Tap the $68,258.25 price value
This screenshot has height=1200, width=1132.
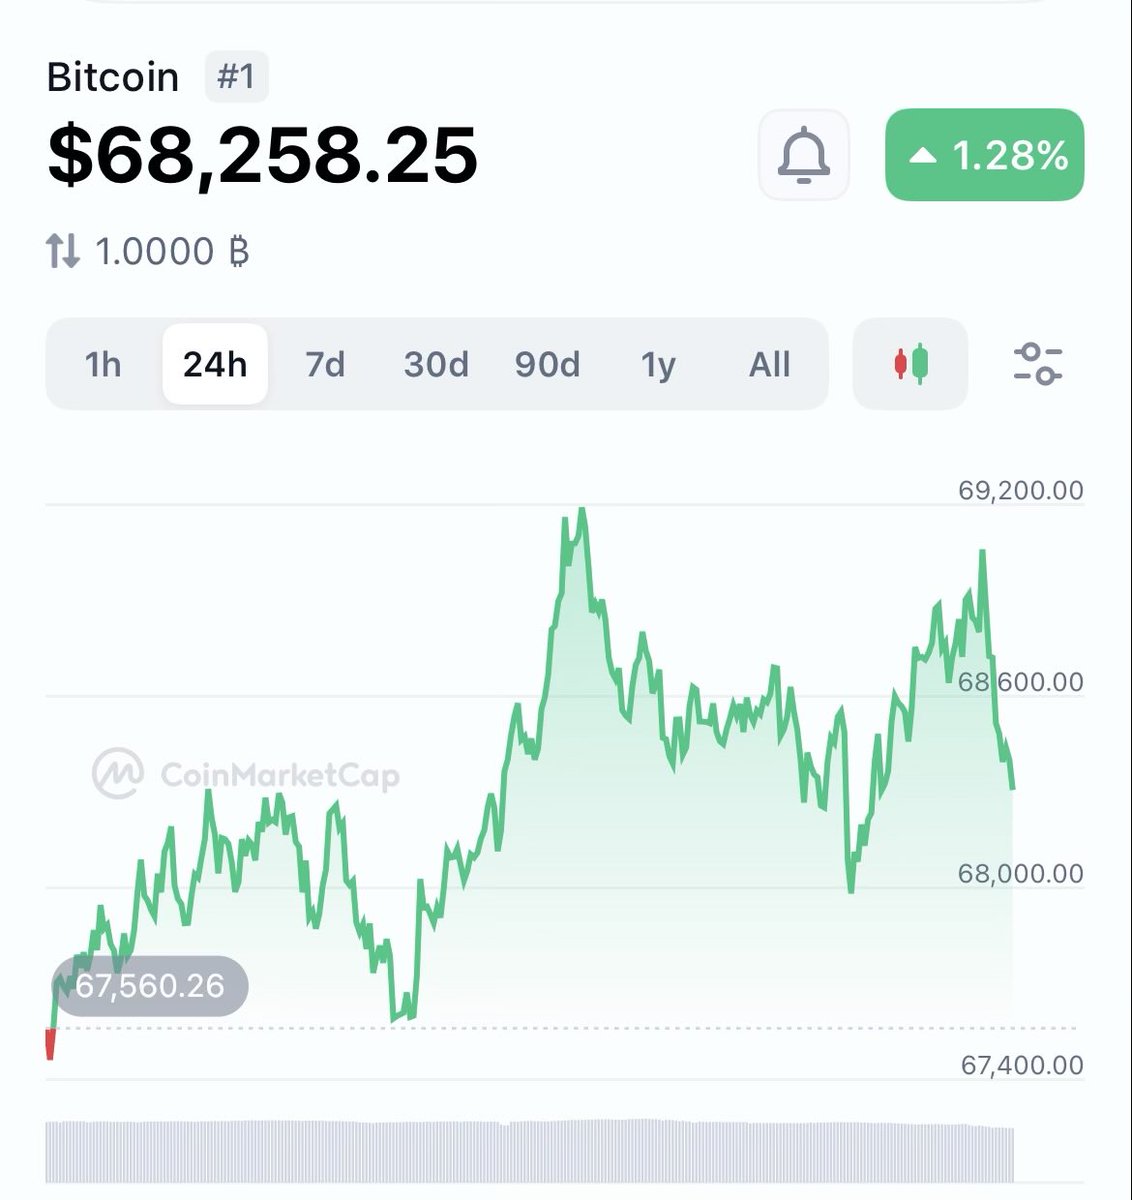coord(263,155)
